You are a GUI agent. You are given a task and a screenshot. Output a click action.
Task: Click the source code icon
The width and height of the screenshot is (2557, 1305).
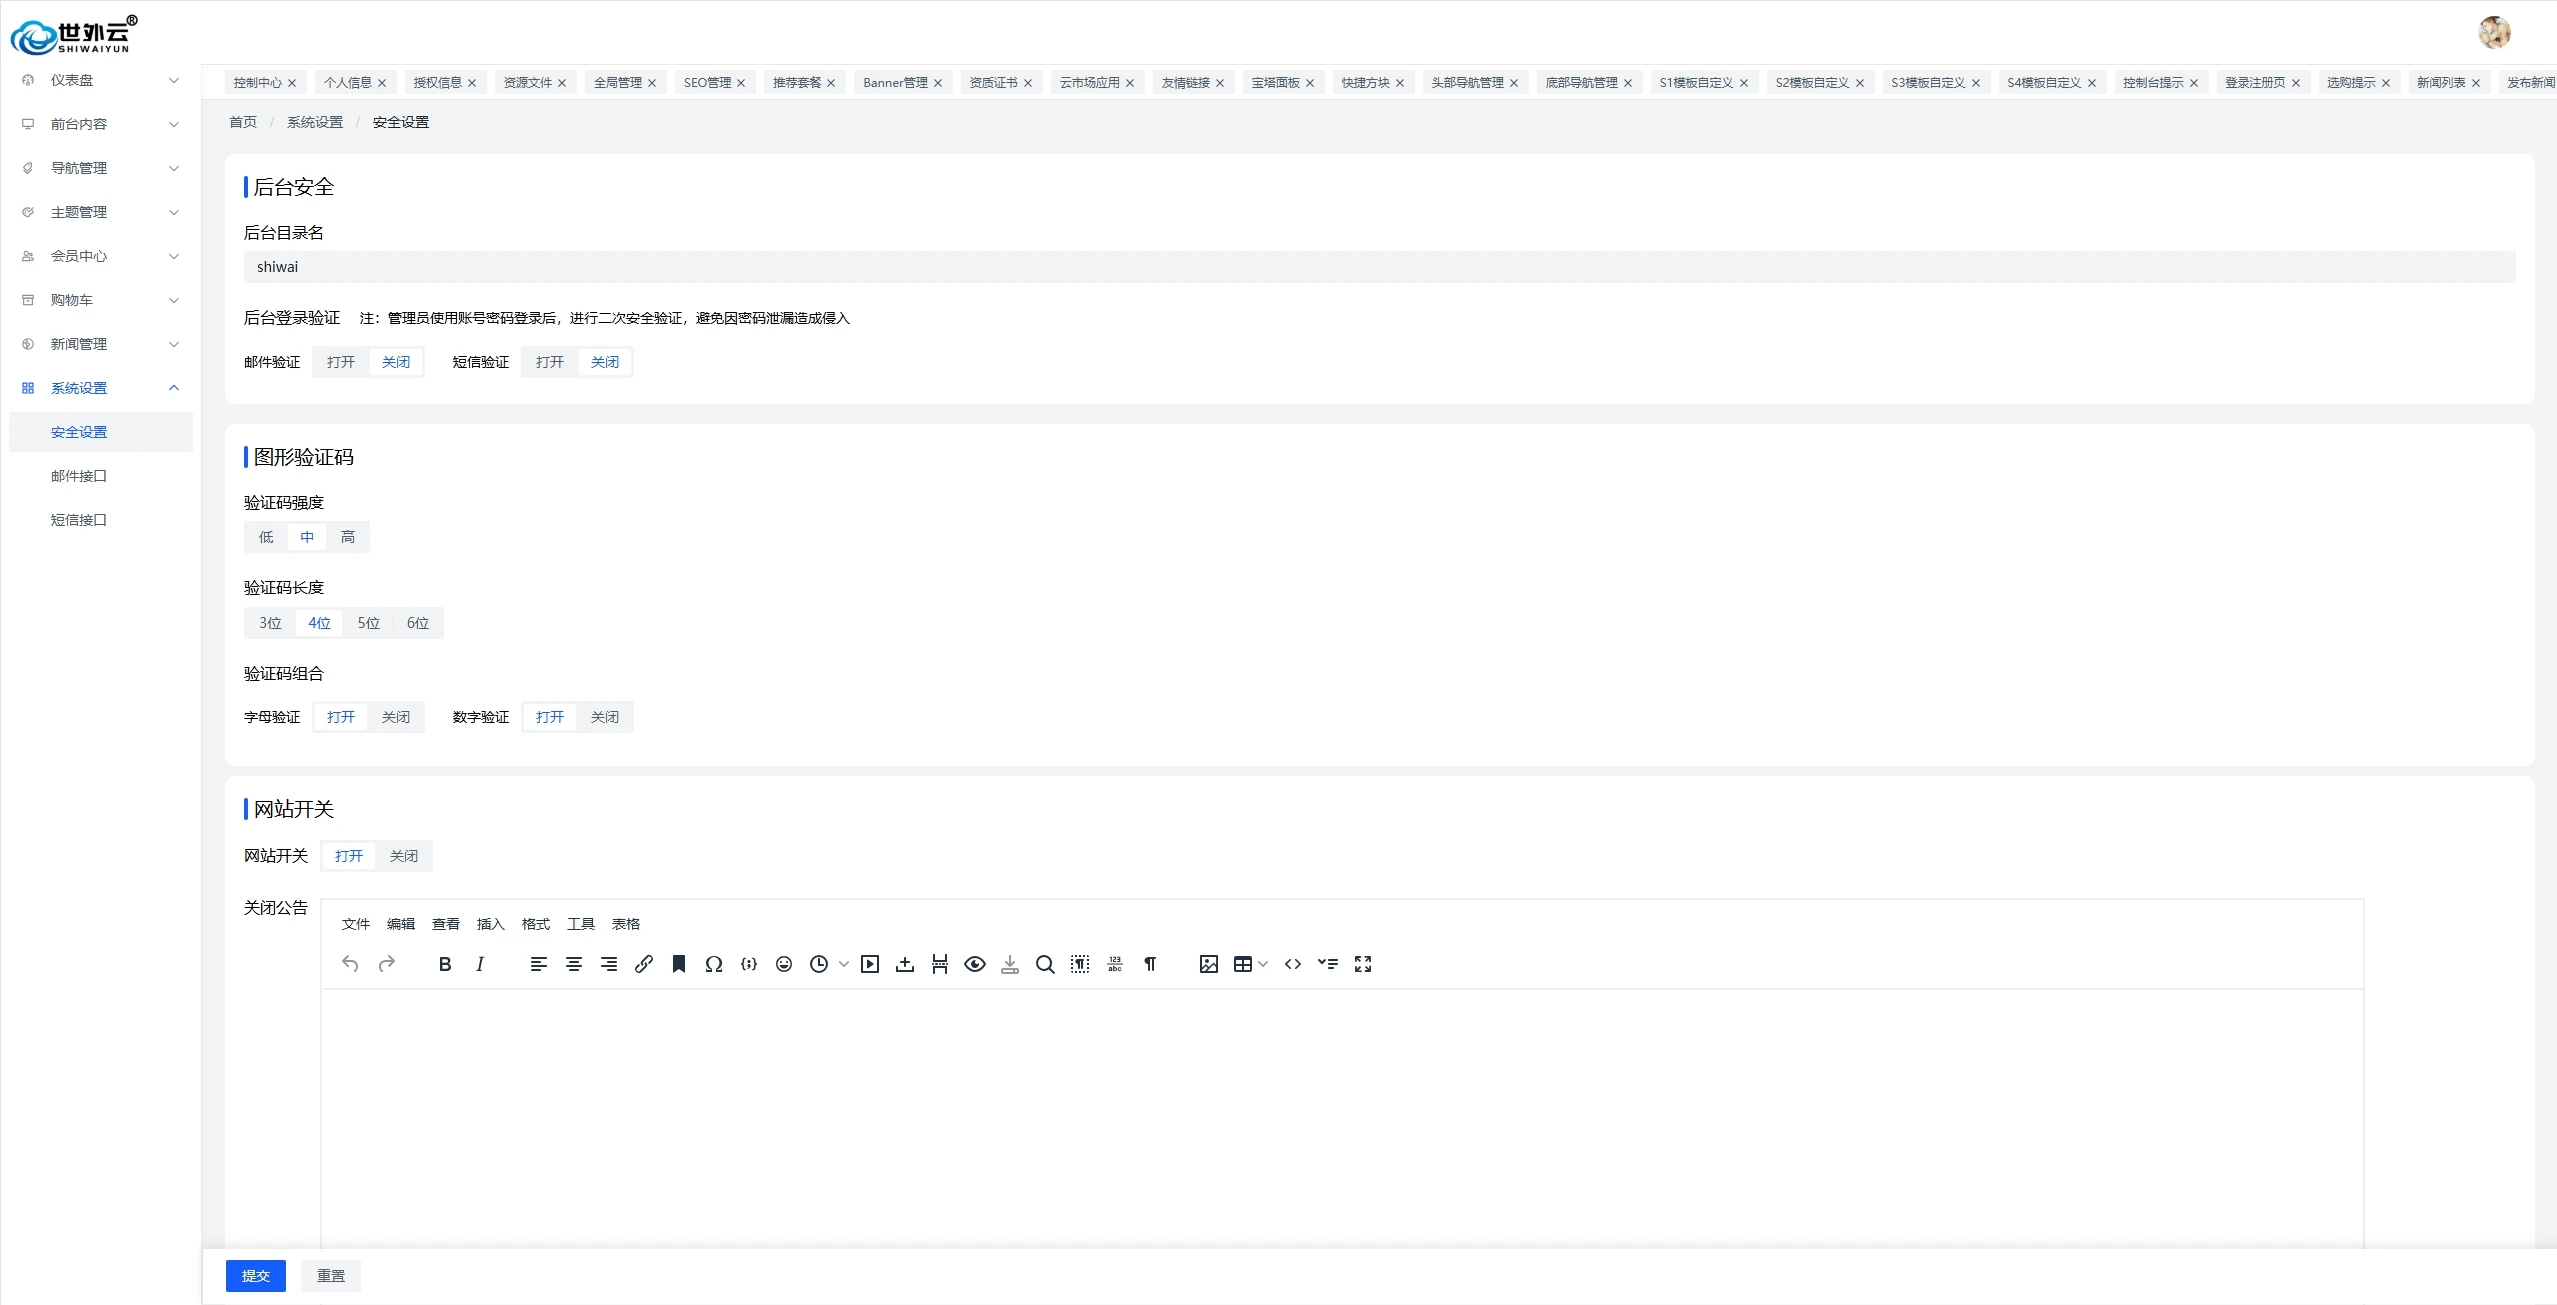(1293, 964)
